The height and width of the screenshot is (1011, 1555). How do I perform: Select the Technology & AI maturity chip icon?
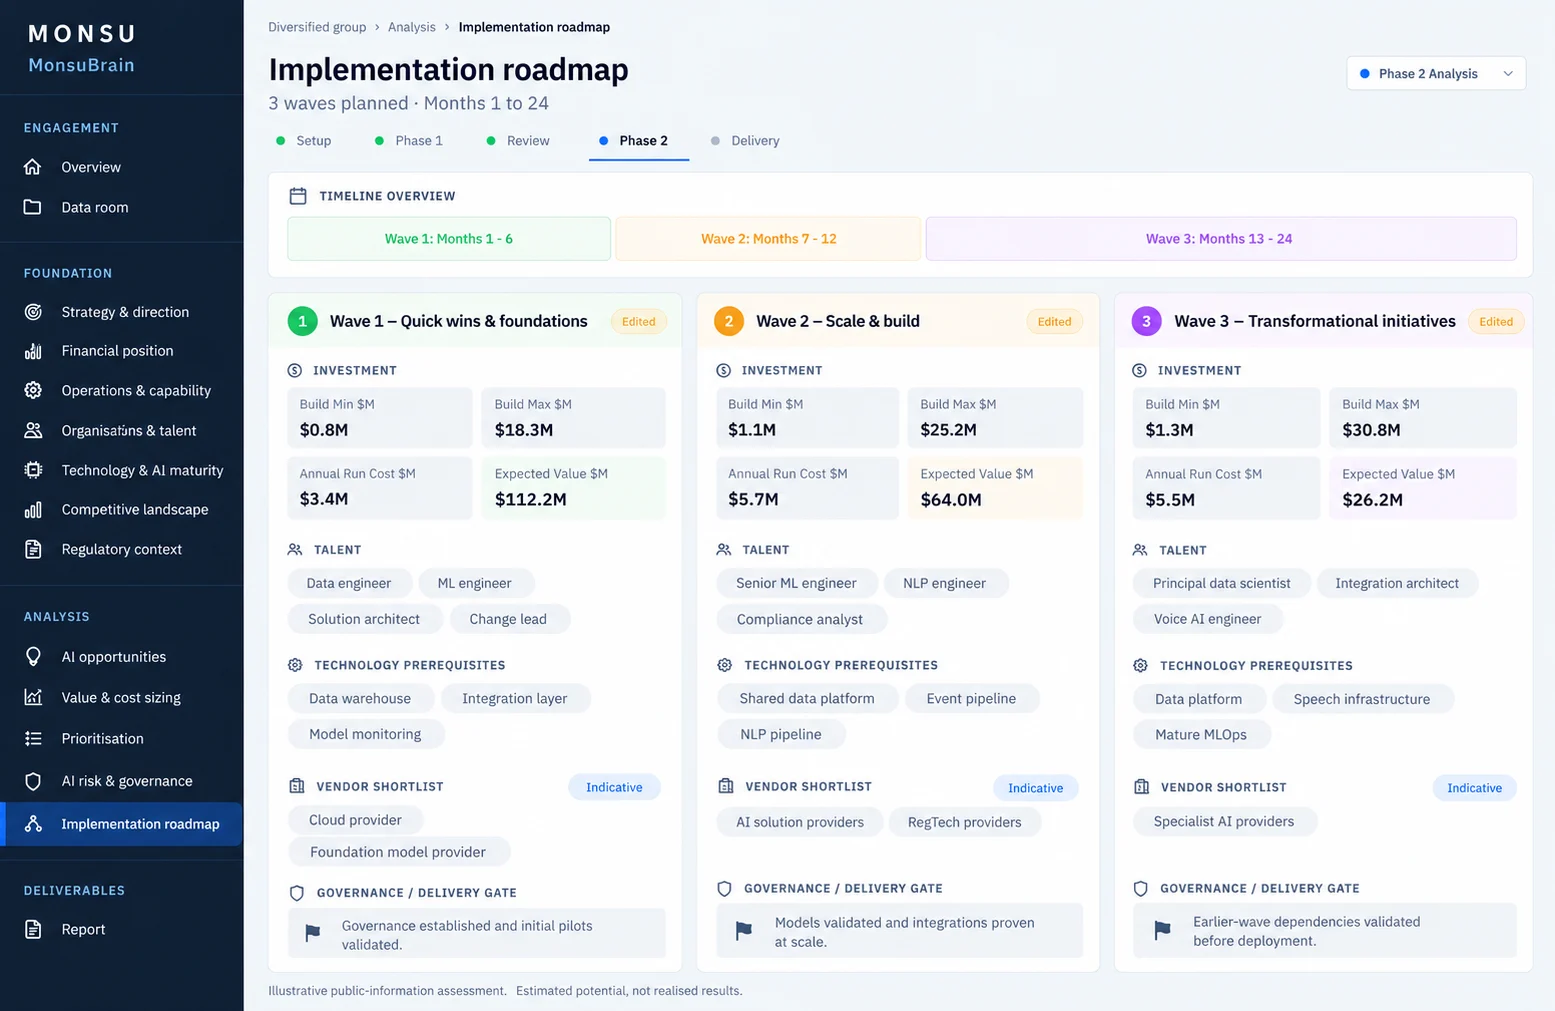pos(33,470)
